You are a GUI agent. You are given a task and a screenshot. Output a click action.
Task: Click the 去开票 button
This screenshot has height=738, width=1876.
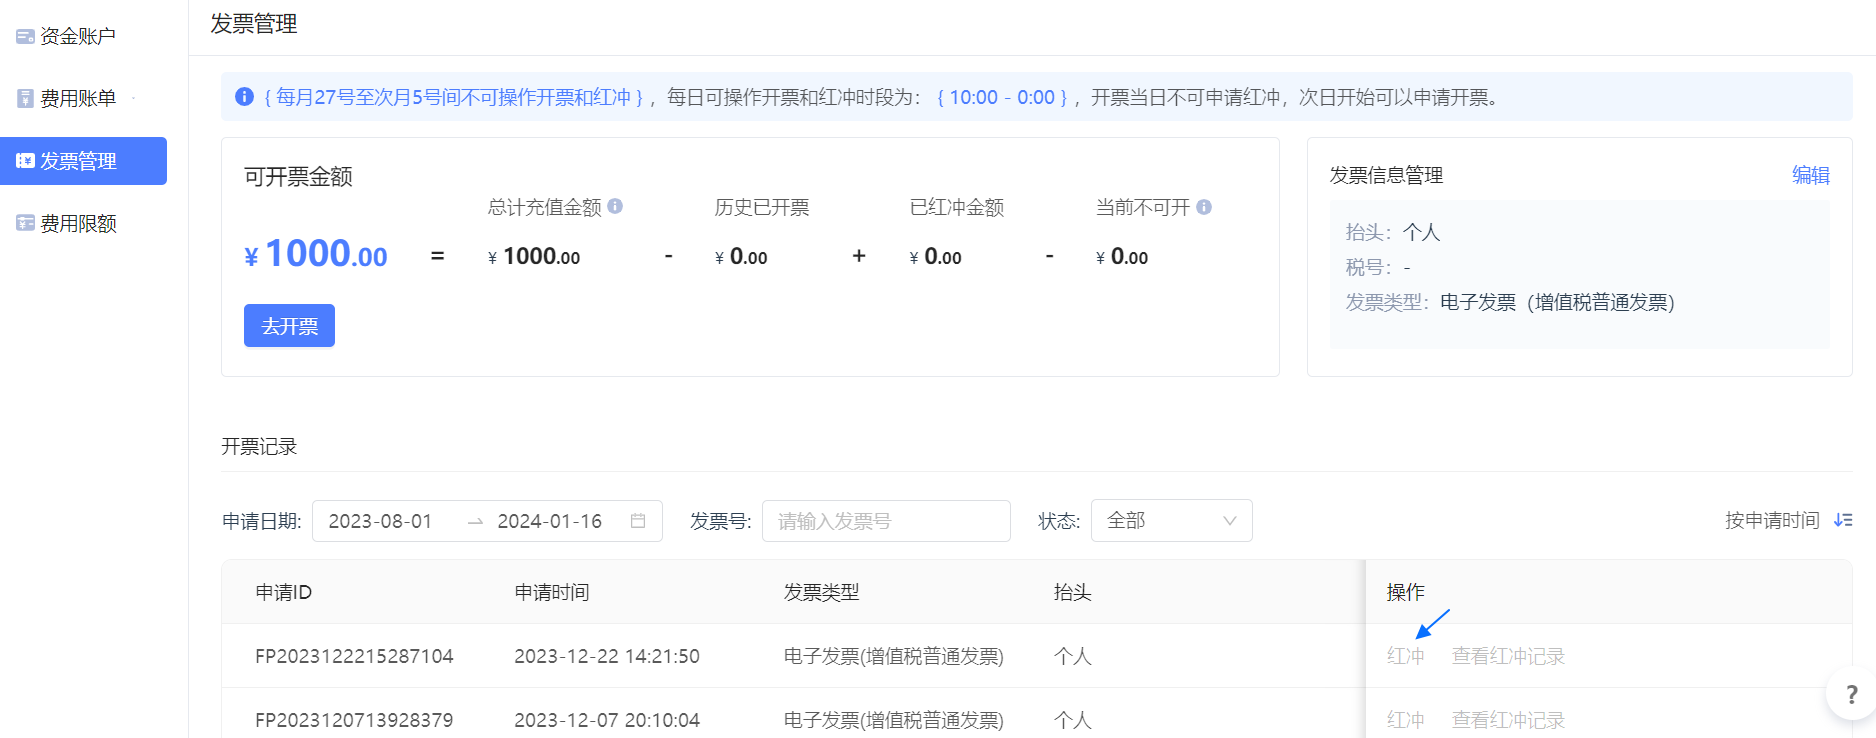click(289, 326)
